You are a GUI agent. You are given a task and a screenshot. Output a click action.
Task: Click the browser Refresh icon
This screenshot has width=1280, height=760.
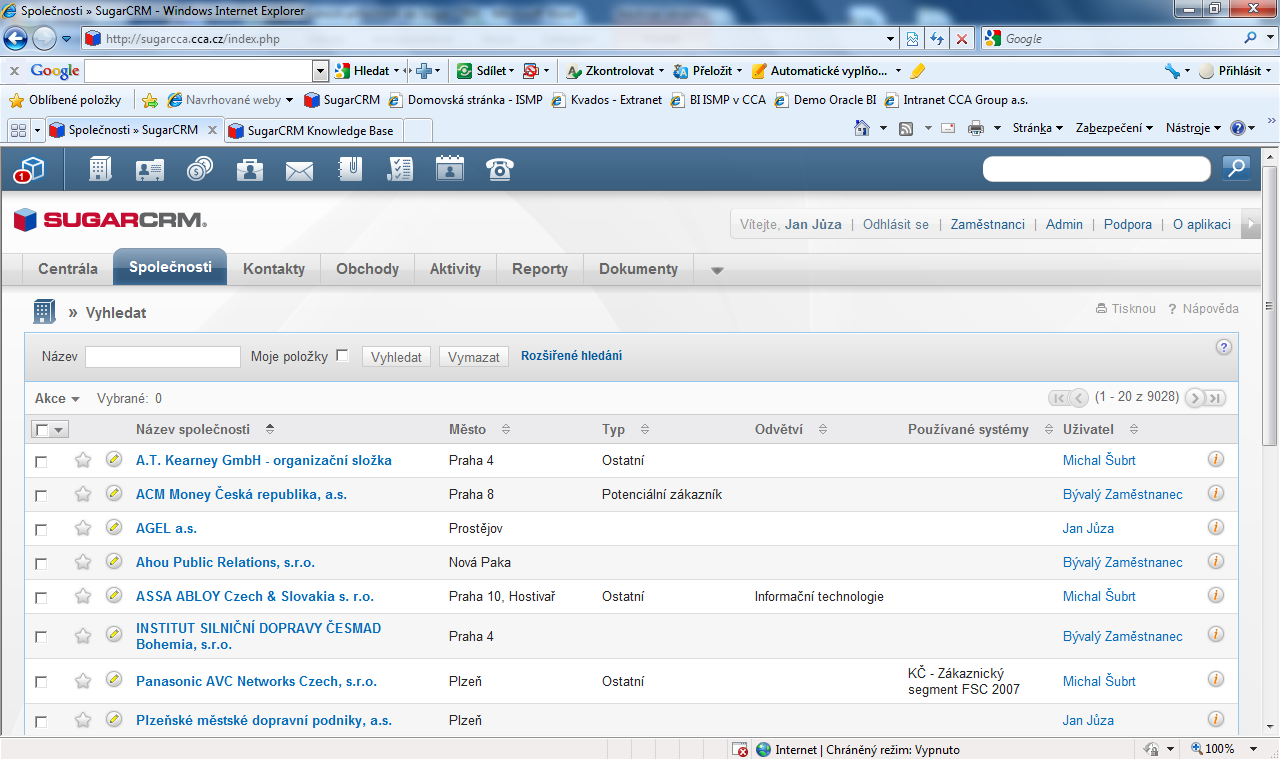tap(937, 39)
